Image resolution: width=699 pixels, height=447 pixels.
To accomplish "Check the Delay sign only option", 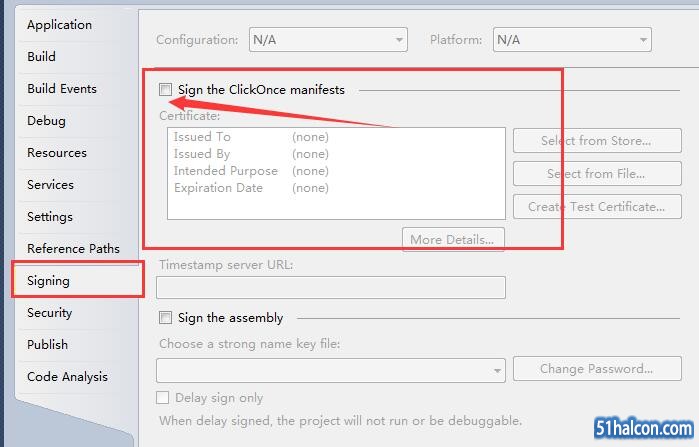I will click(x=165, y=398).
